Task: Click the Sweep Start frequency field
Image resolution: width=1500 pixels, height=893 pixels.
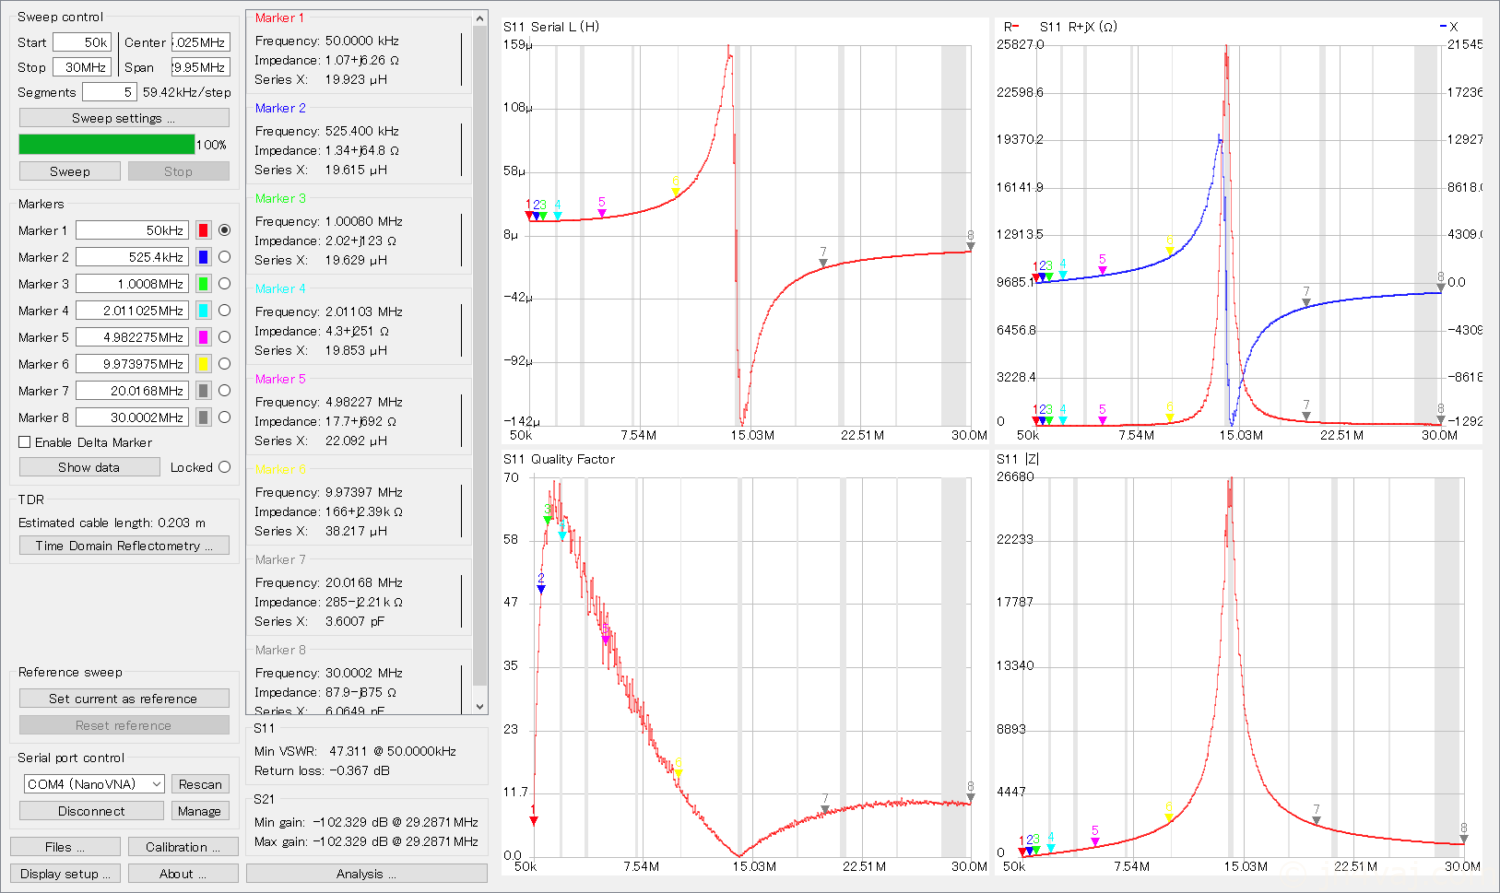Action: point(82,42)
